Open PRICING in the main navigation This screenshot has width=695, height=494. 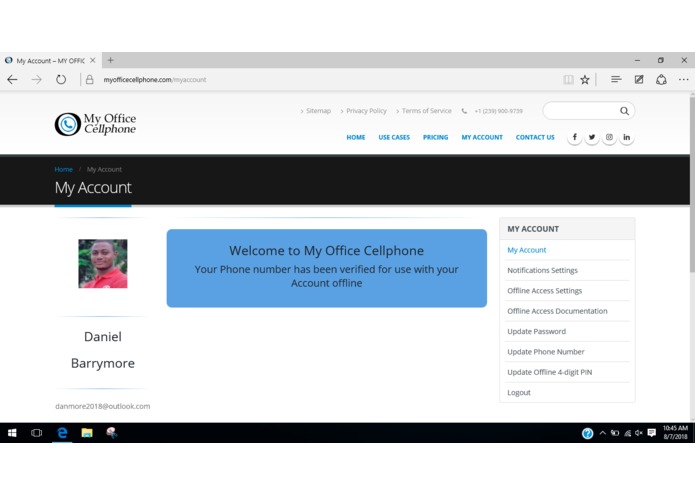tap(435, 137)
